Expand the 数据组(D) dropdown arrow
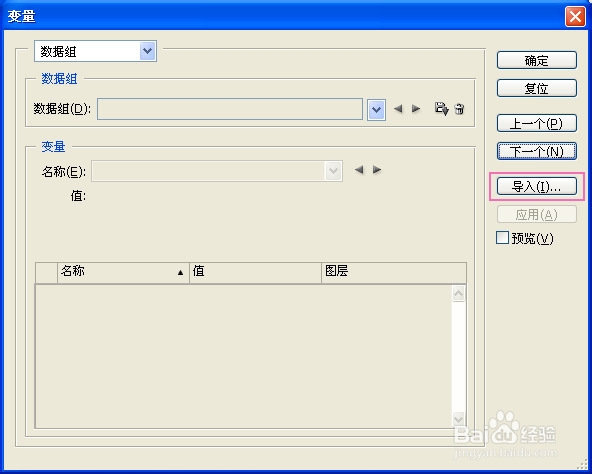 (376, 110)
